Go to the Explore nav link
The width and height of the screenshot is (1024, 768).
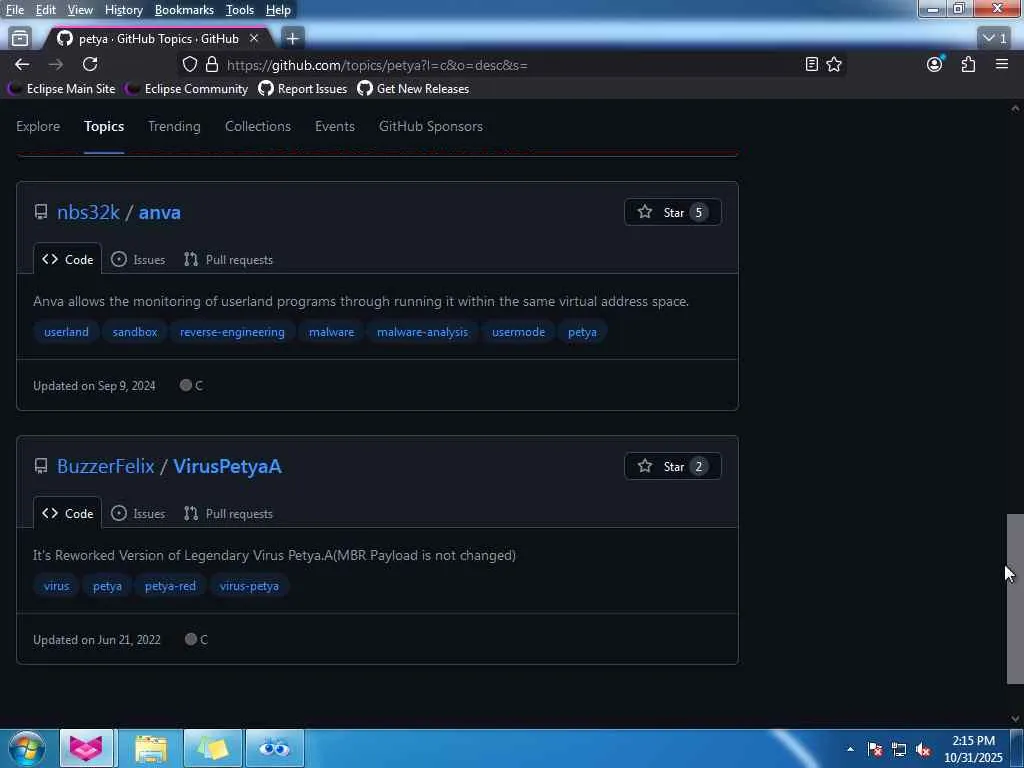[x=38, y=126]
